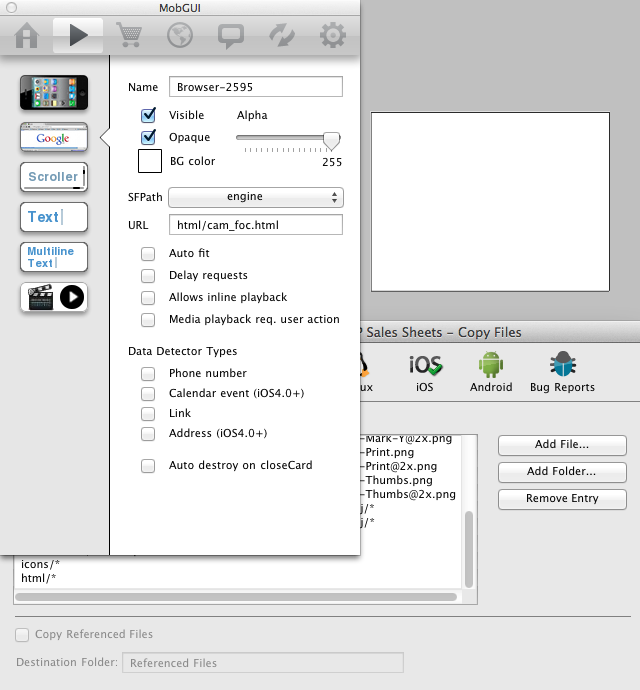Click the globe icon in MobGUI toolbar
The image size is (640, 690).
point(179,37)
